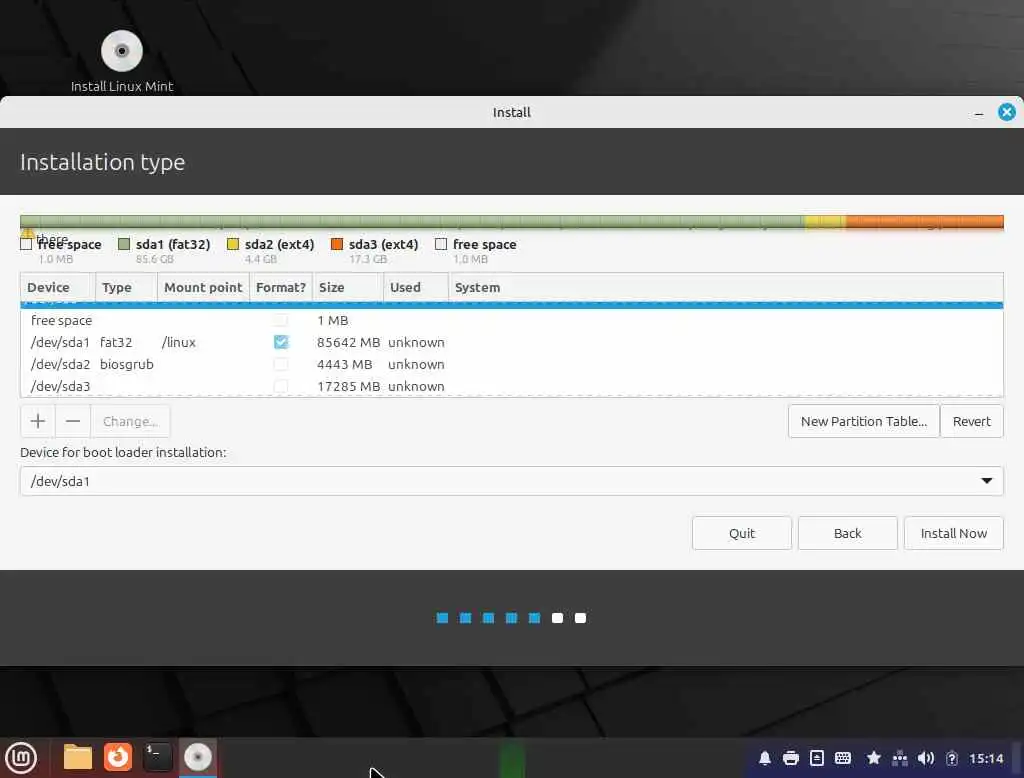1024x778 pixels.
Task: Click the white free space swatch labeled 1.0 MB after sda3
Action: pos(441,244)
